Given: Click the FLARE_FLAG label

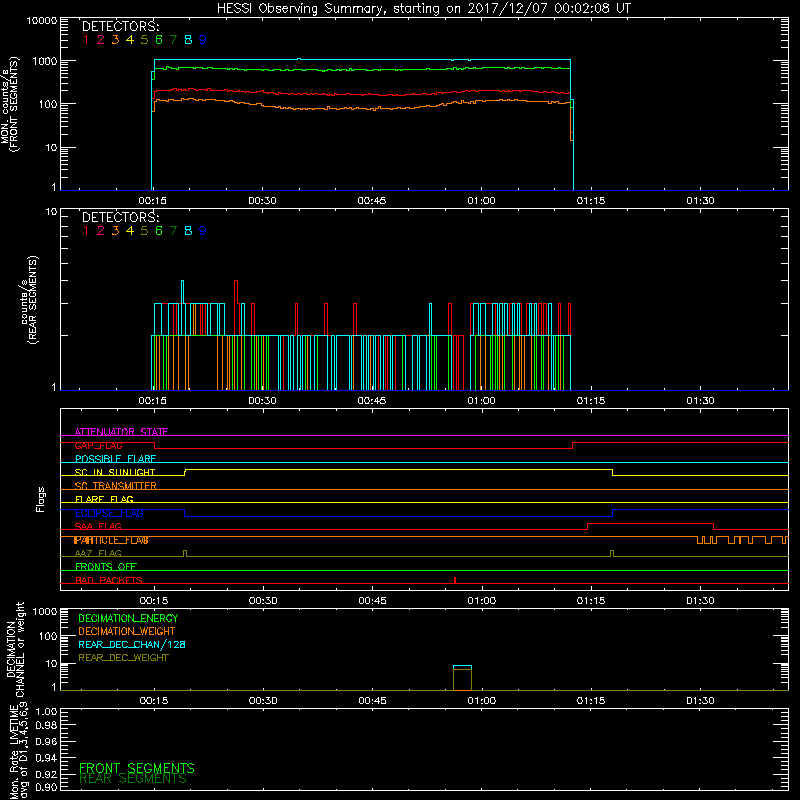Looking at the screenshot, I should [104, 499].
